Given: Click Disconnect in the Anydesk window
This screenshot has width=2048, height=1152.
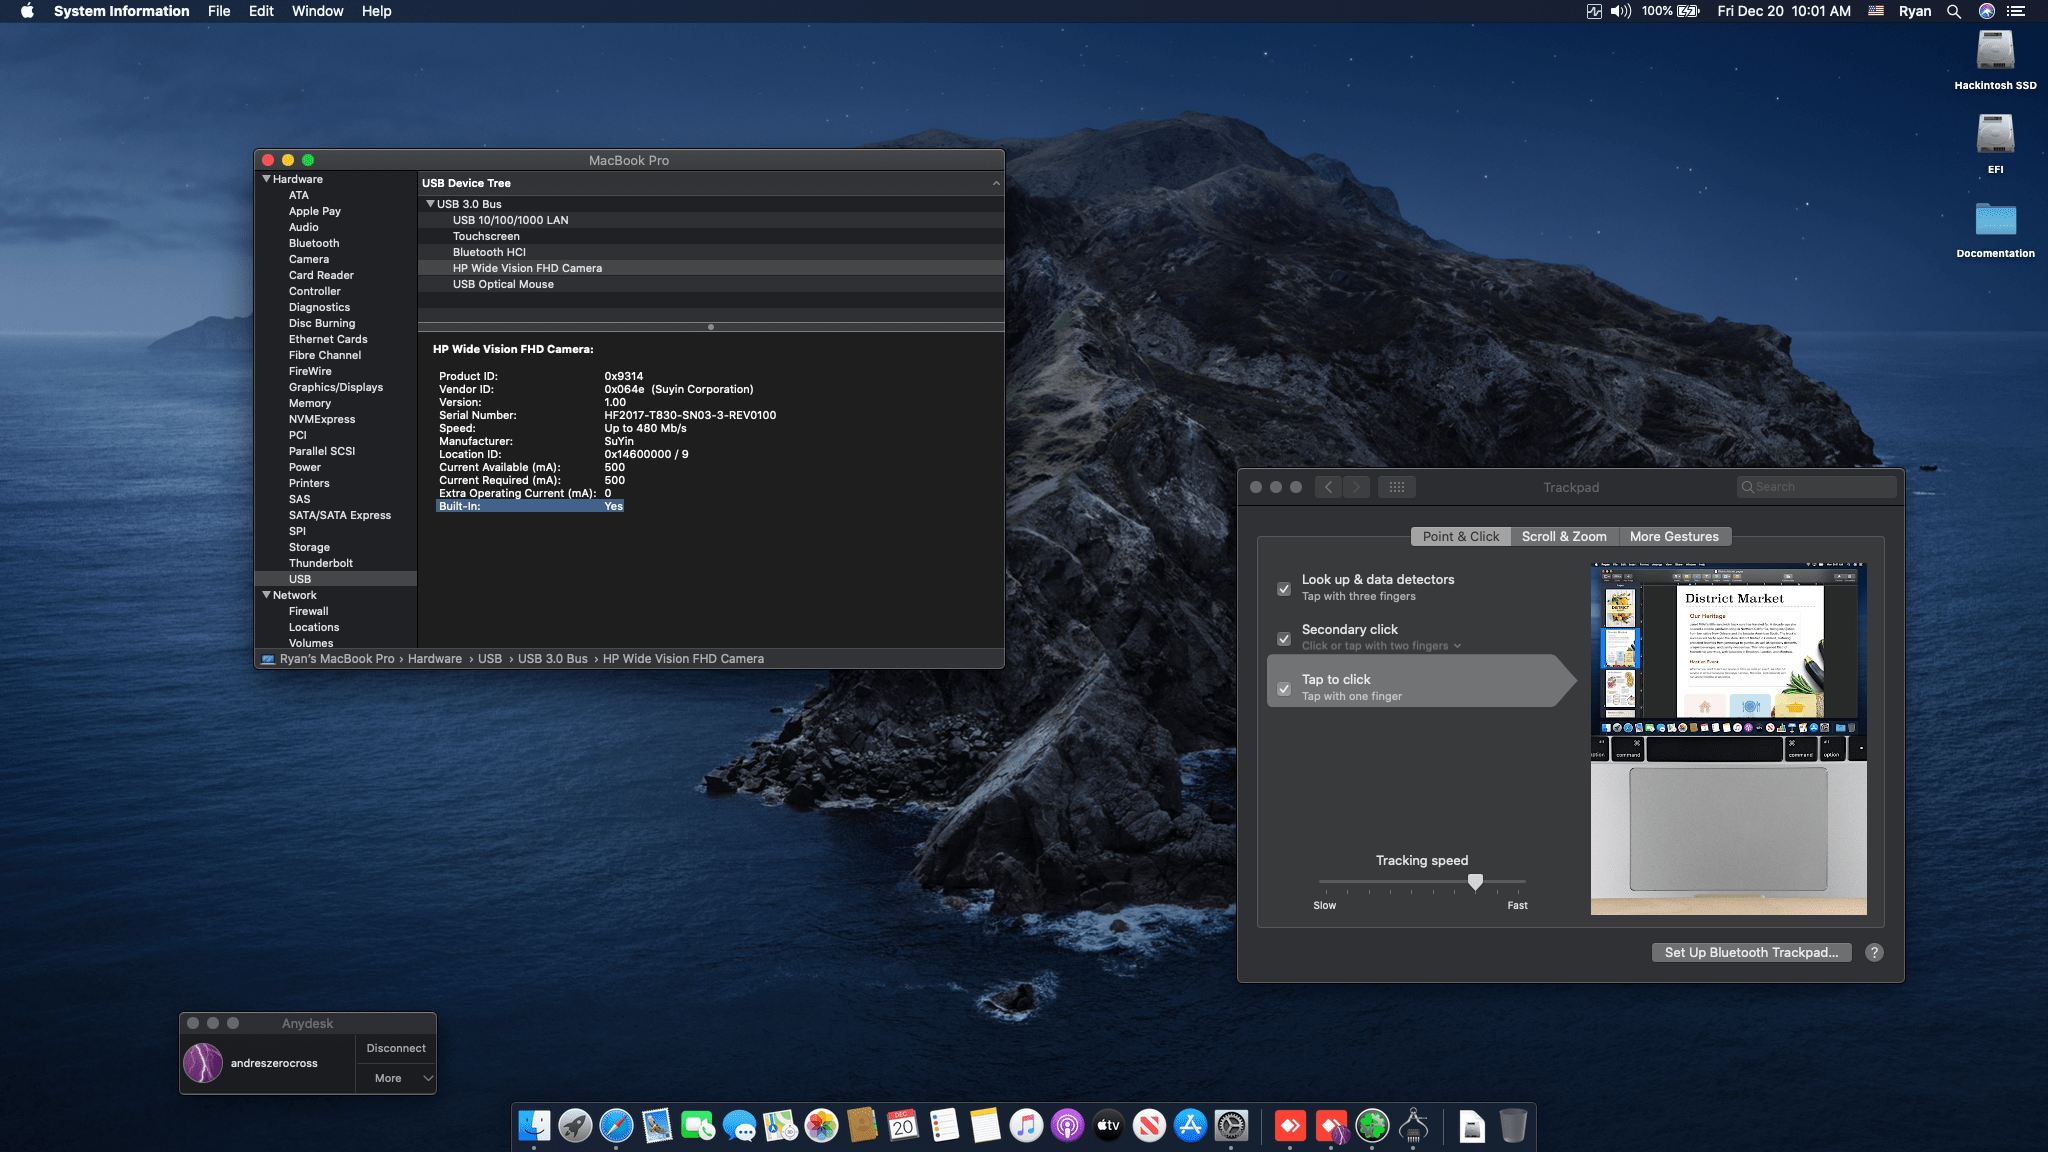Looking at the screenshot, I should [x=396, y=1048].
